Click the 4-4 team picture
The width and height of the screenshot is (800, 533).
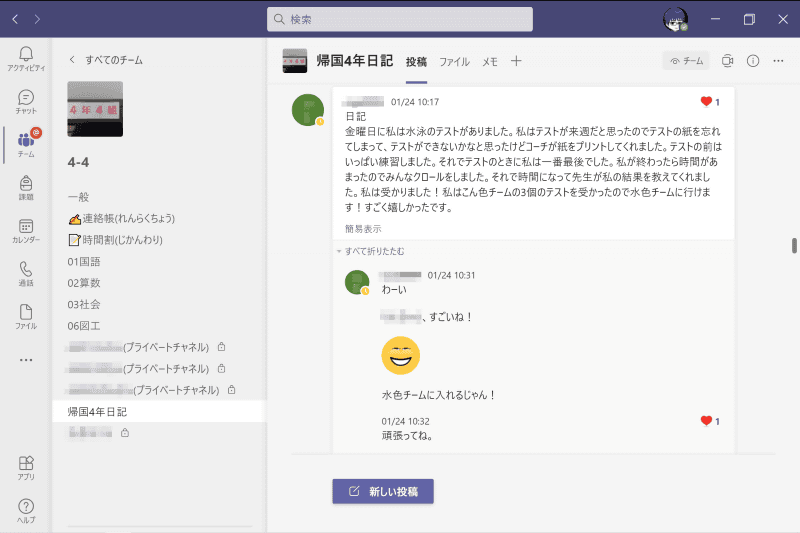[x=95, y=109]
